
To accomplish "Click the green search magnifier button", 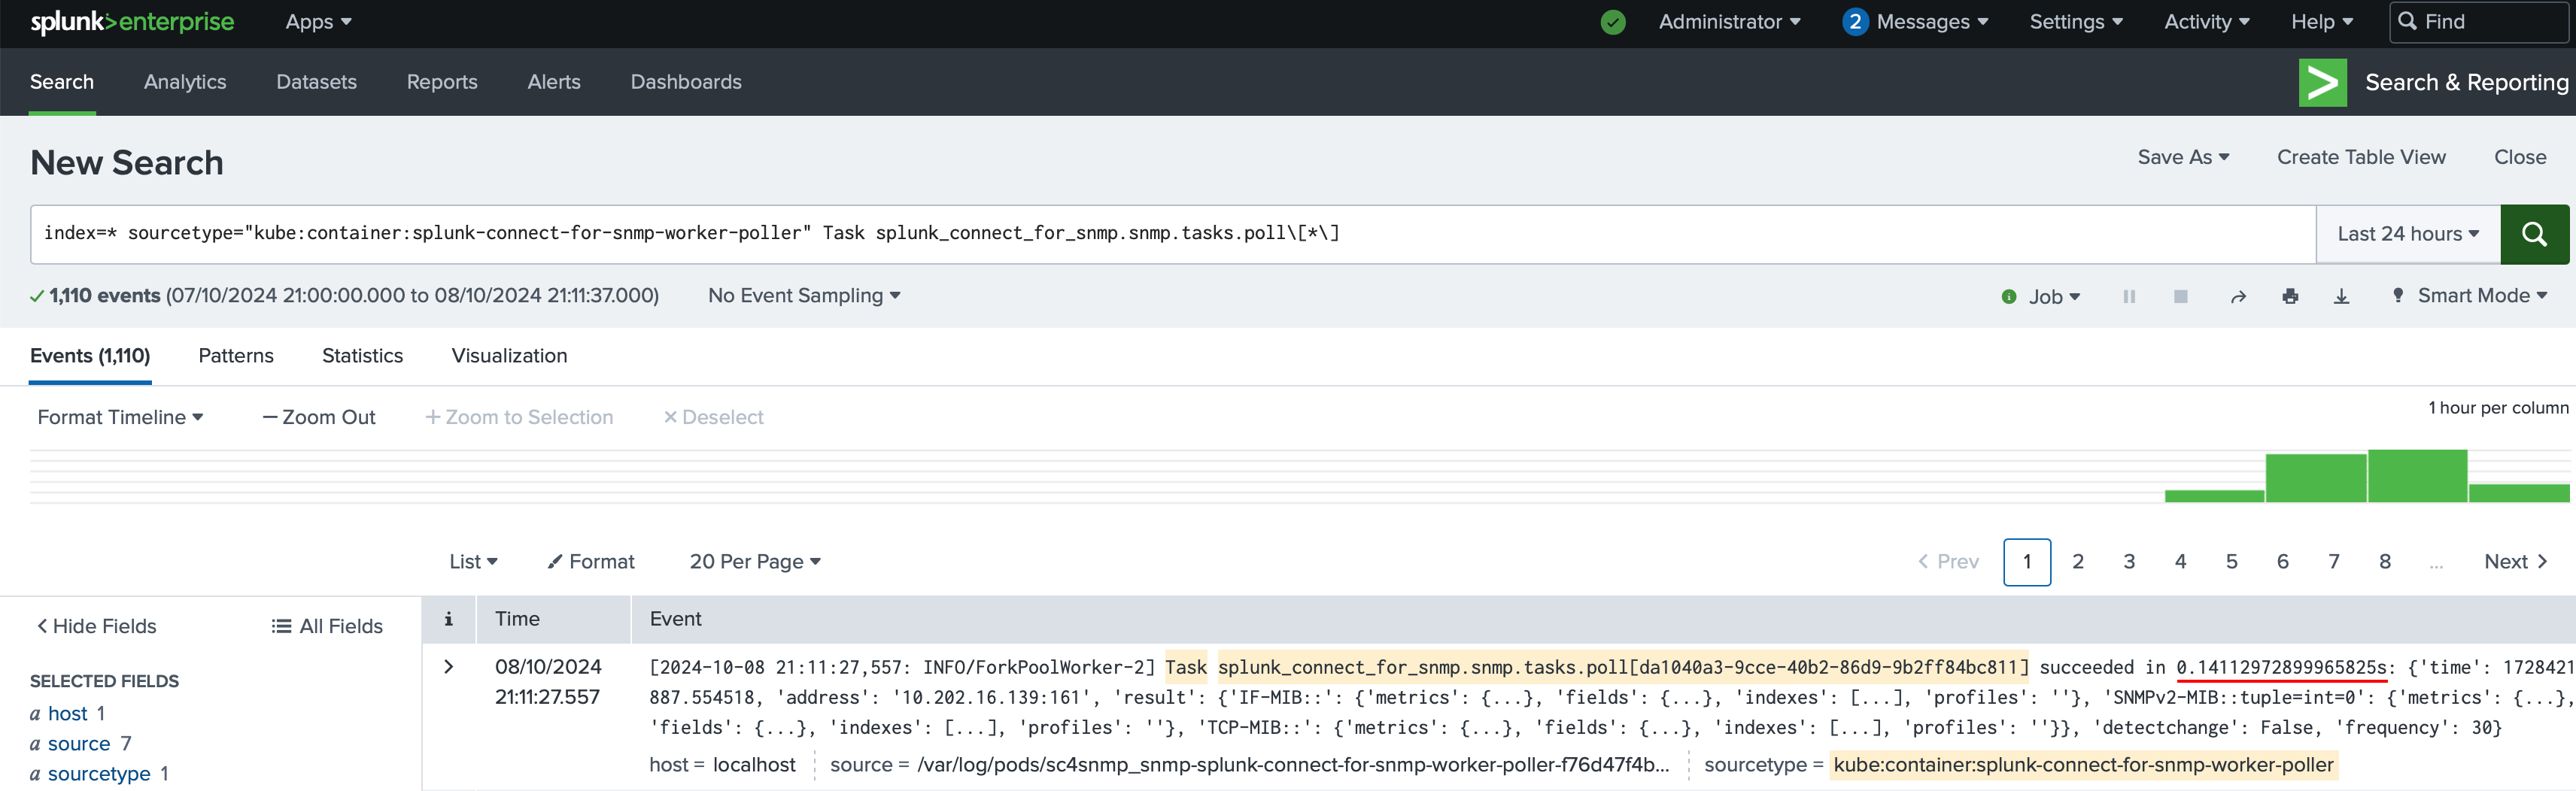I will (x=2533, y=234).
